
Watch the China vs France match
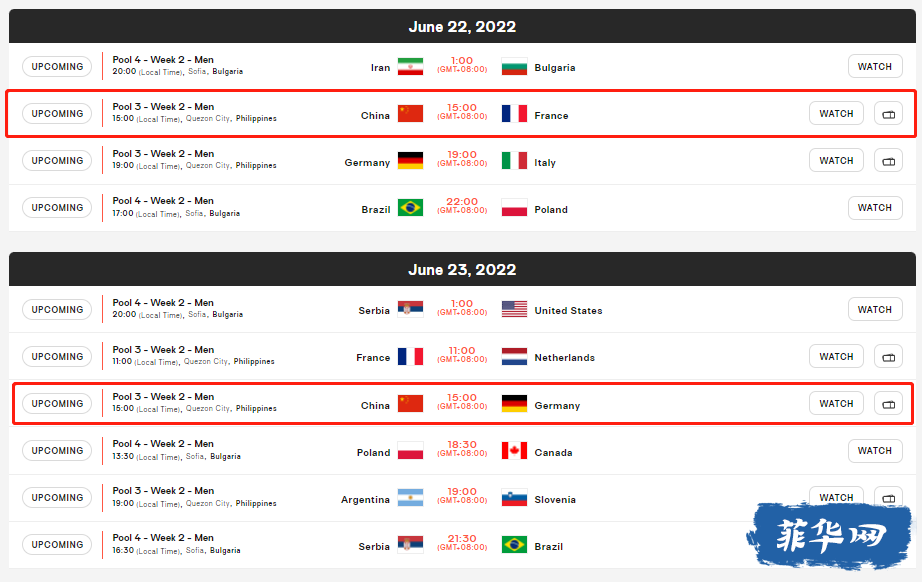click(836, 113)
